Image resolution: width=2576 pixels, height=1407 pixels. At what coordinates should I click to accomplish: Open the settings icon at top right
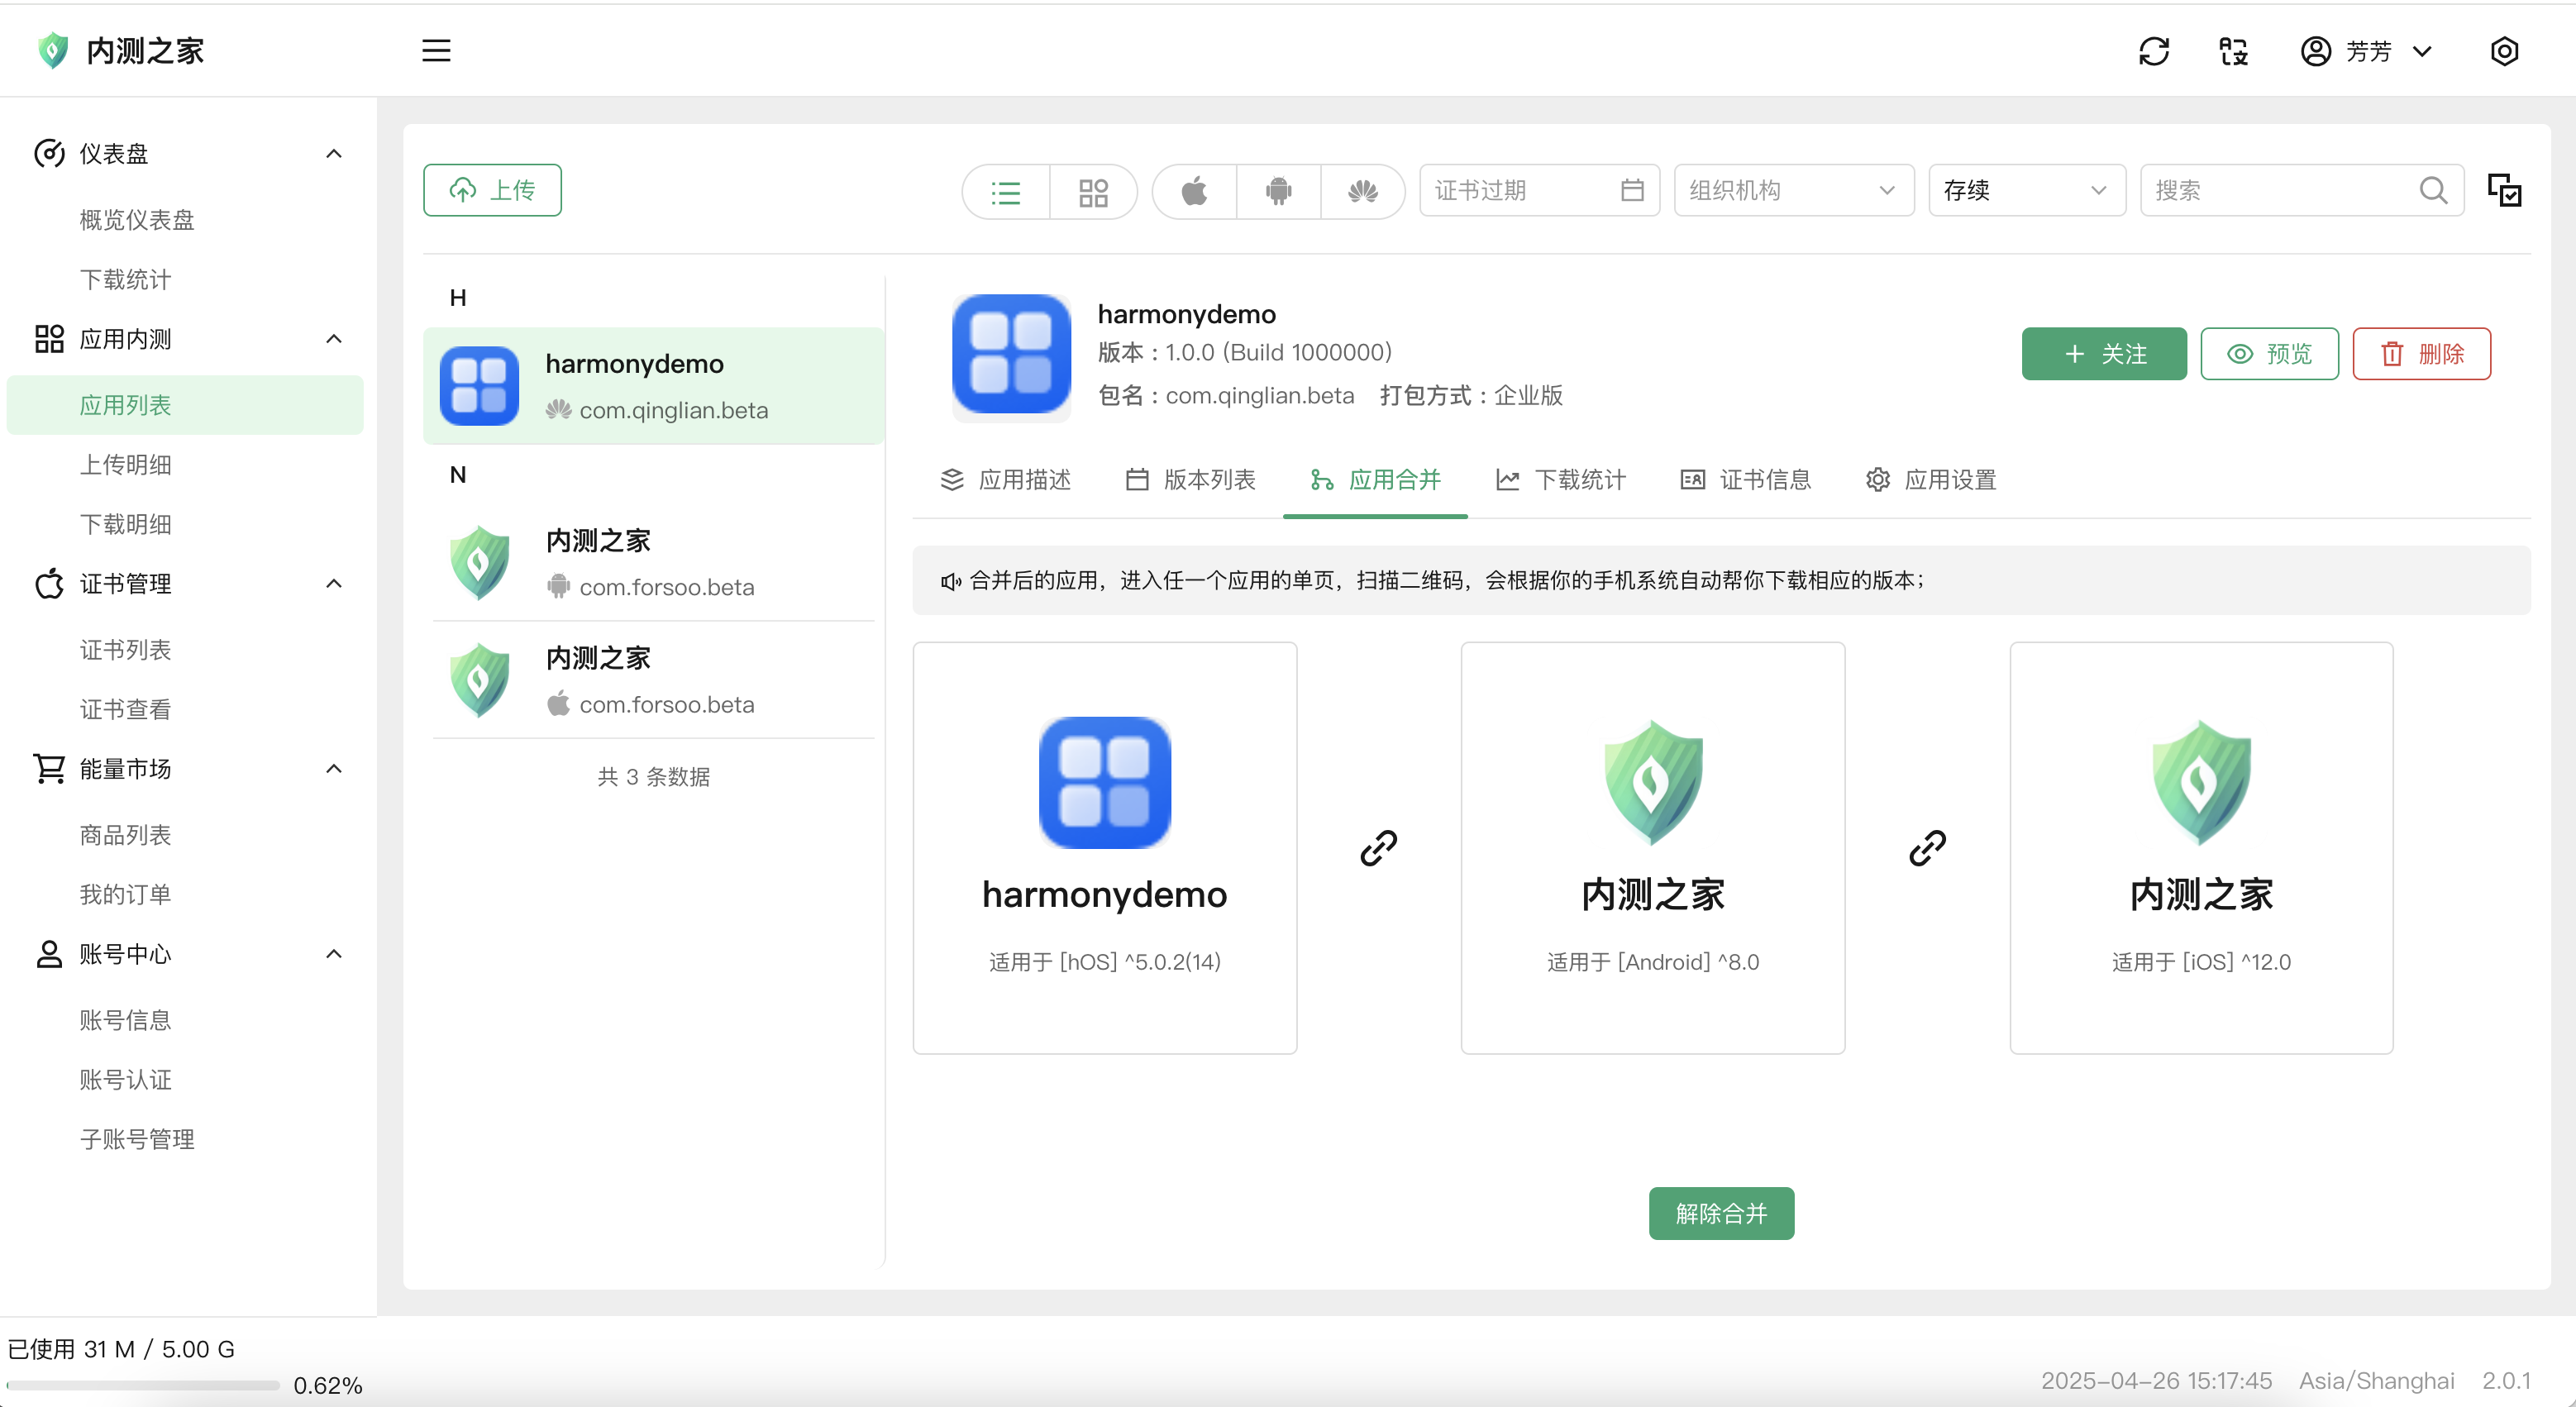(2503, 51)
